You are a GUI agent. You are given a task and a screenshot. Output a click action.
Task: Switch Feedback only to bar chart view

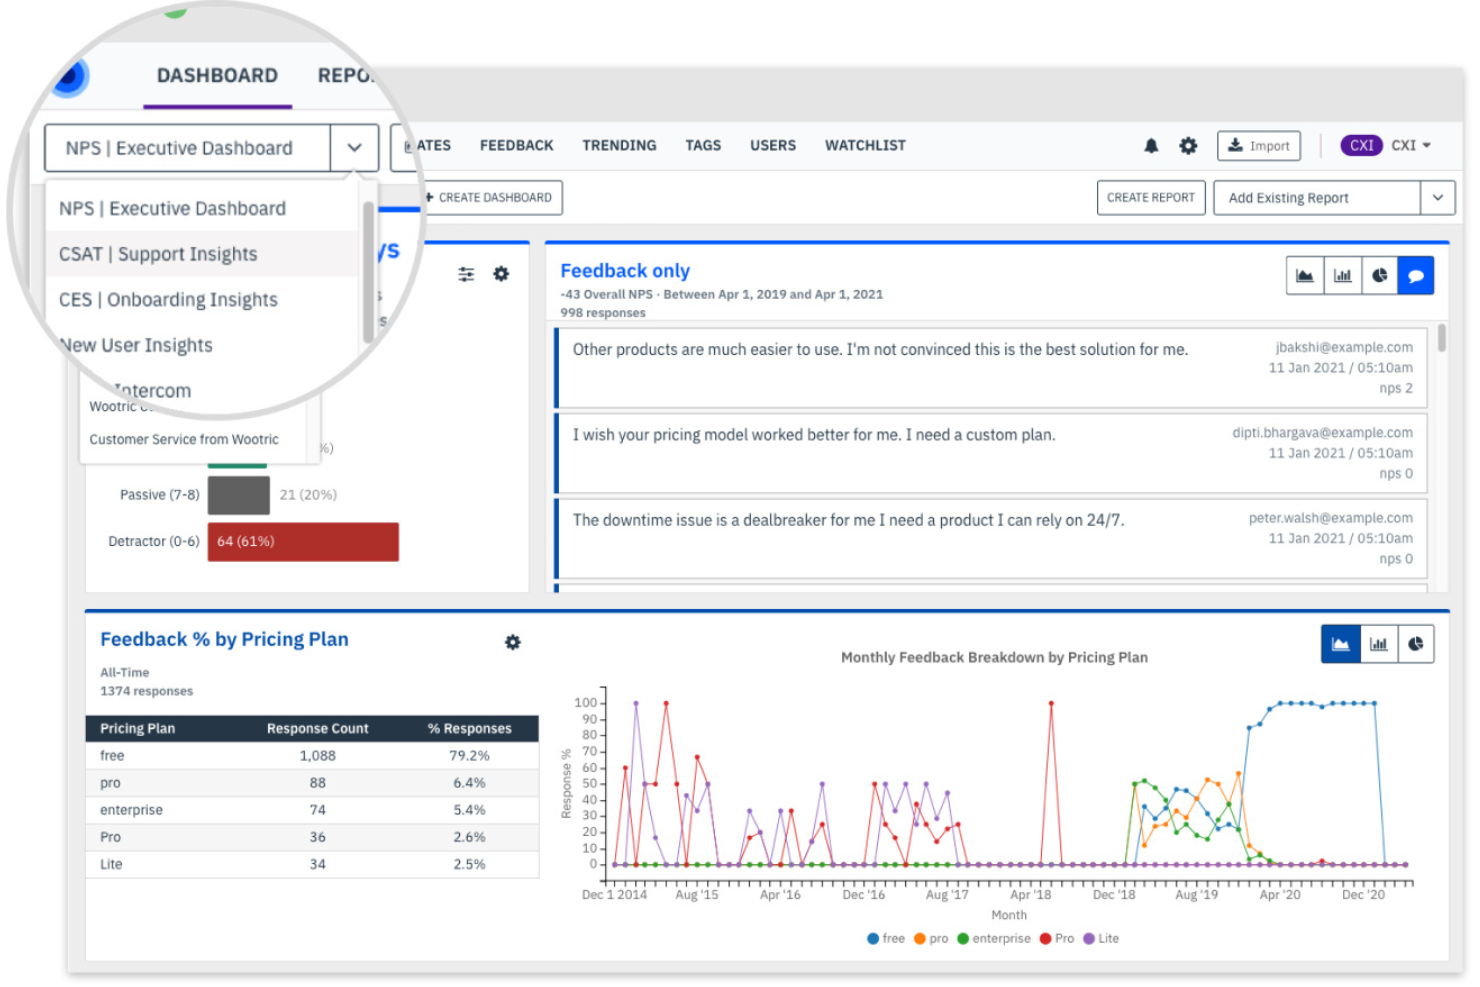point(1342,276)
